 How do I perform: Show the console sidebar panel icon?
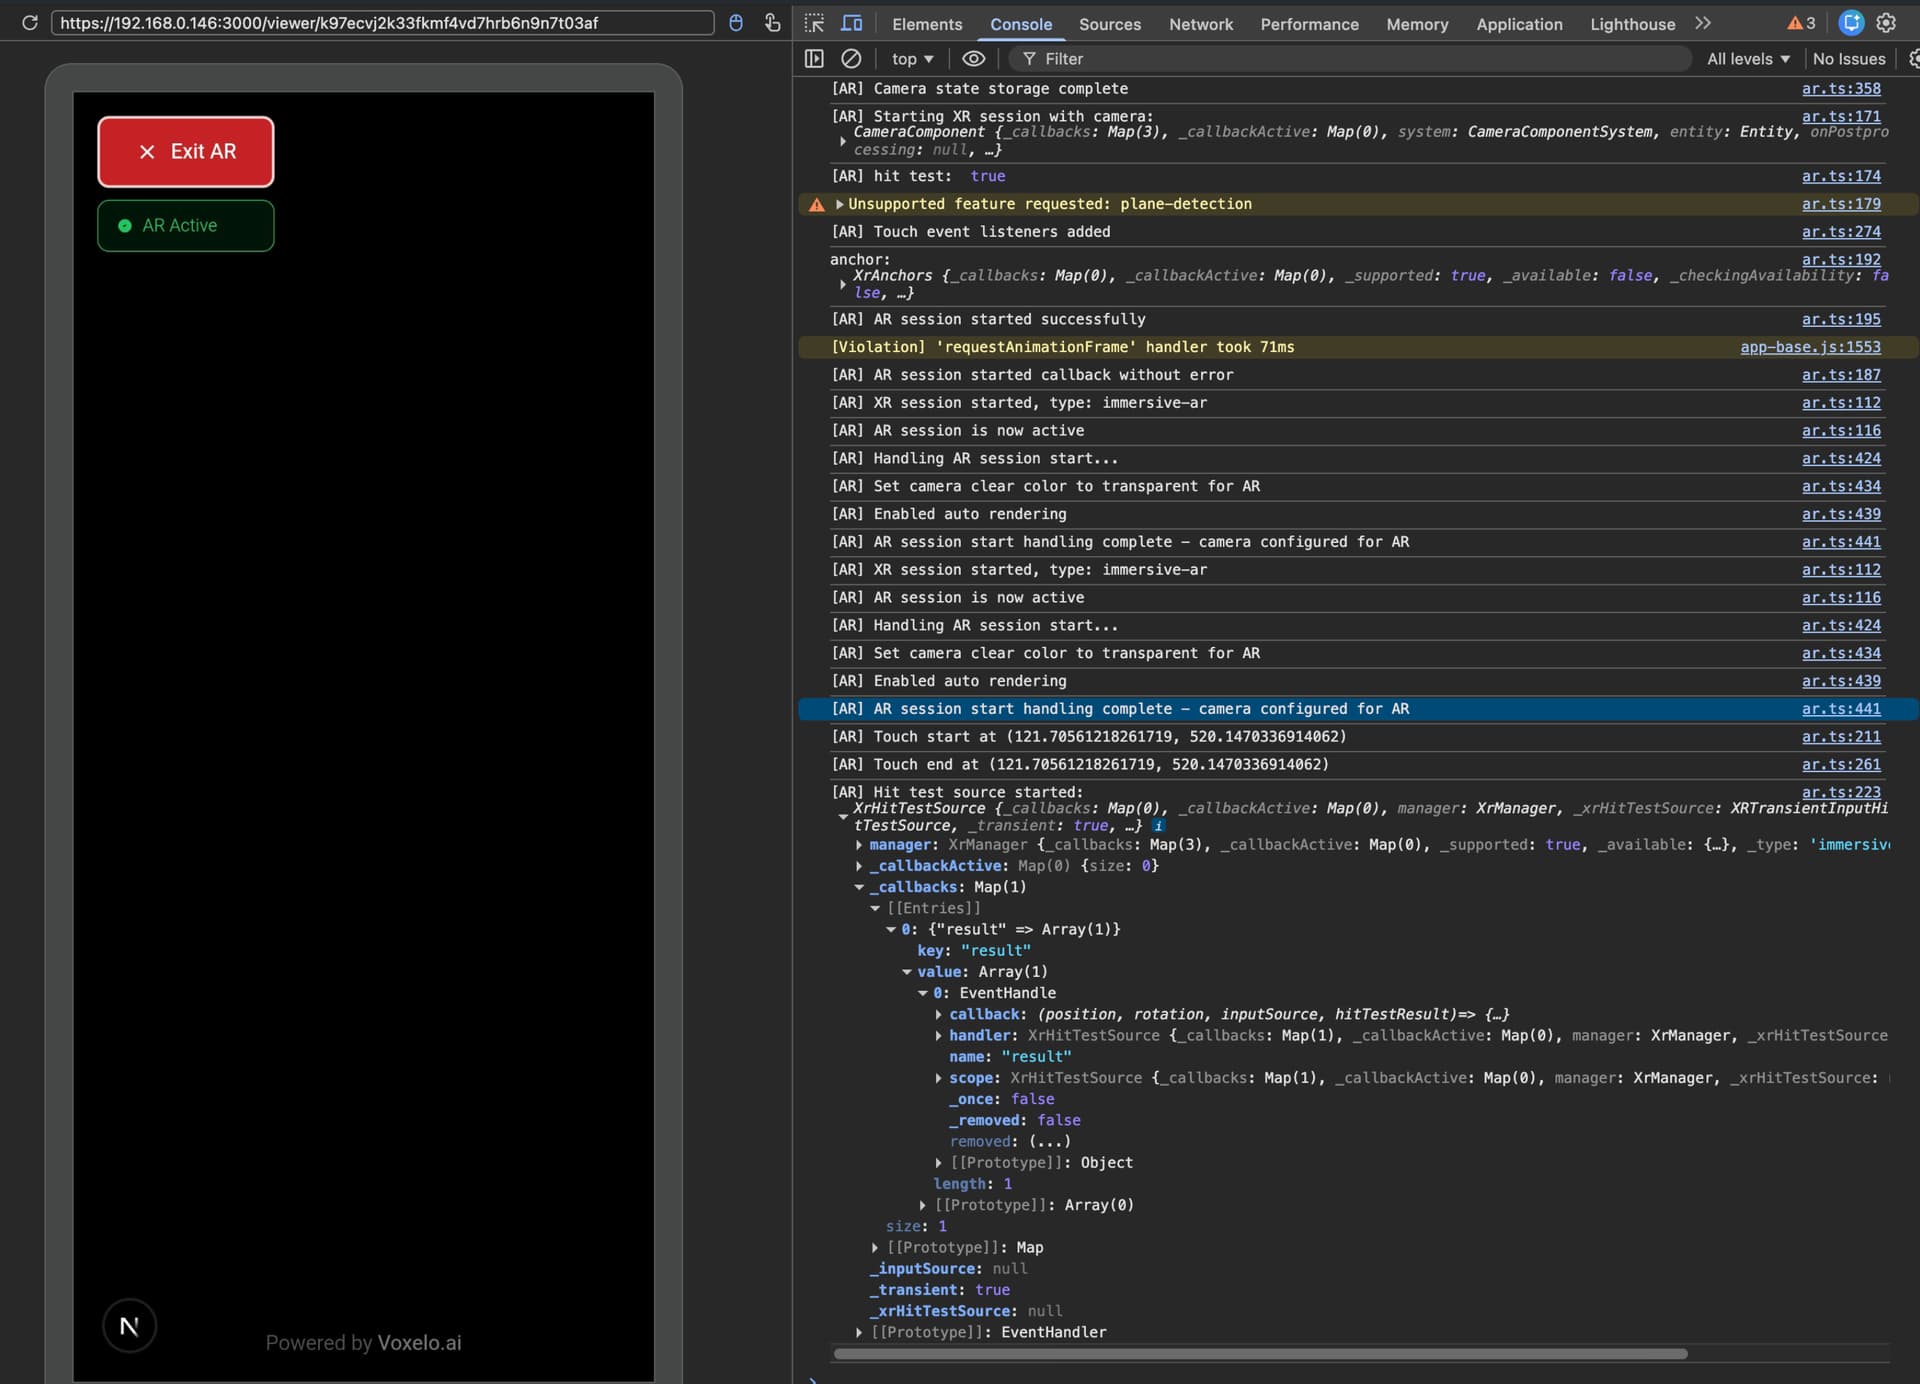(814, 59)
